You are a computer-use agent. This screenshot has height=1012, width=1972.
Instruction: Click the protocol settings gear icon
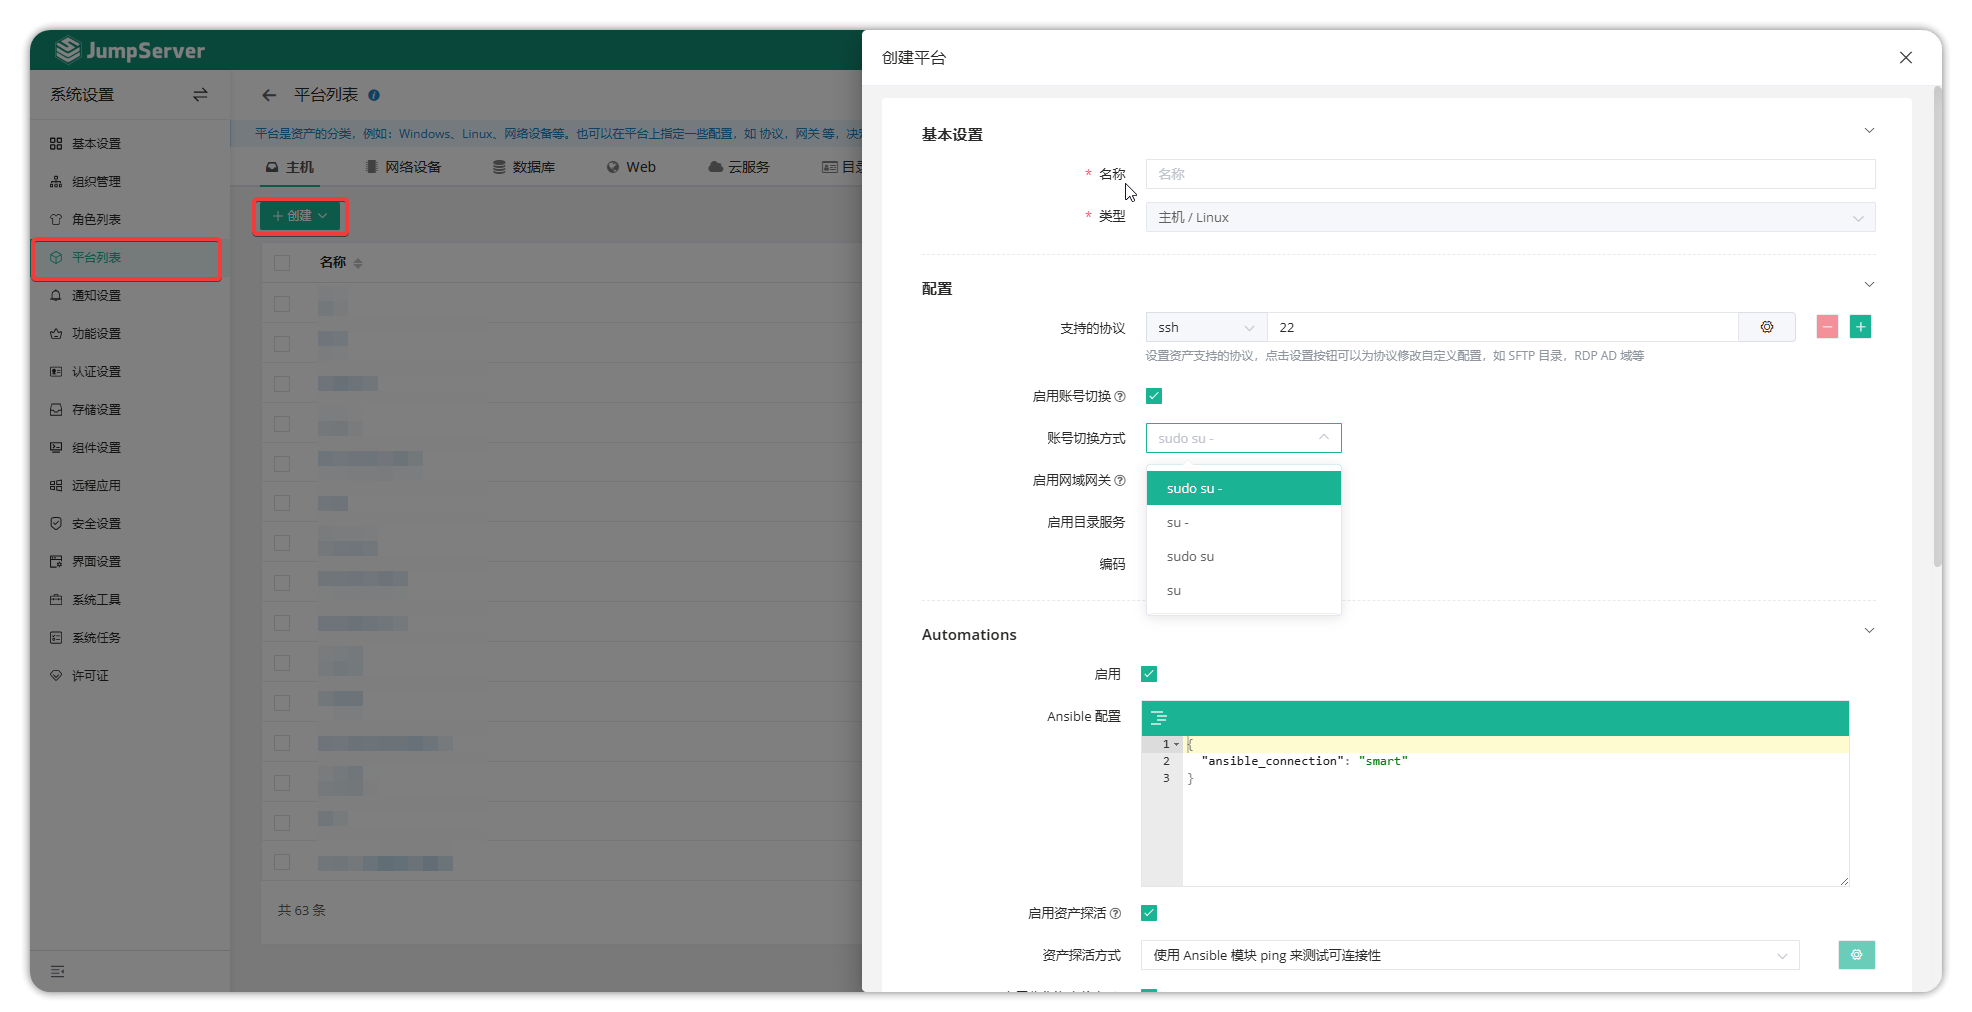(x=1766, y=327)
